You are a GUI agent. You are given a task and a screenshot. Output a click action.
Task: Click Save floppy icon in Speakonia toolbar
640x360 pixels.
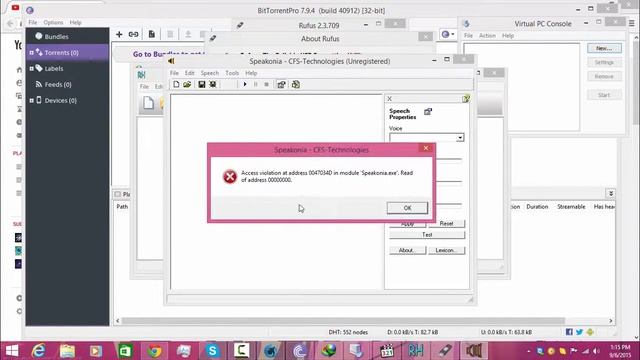click(202, 84)
